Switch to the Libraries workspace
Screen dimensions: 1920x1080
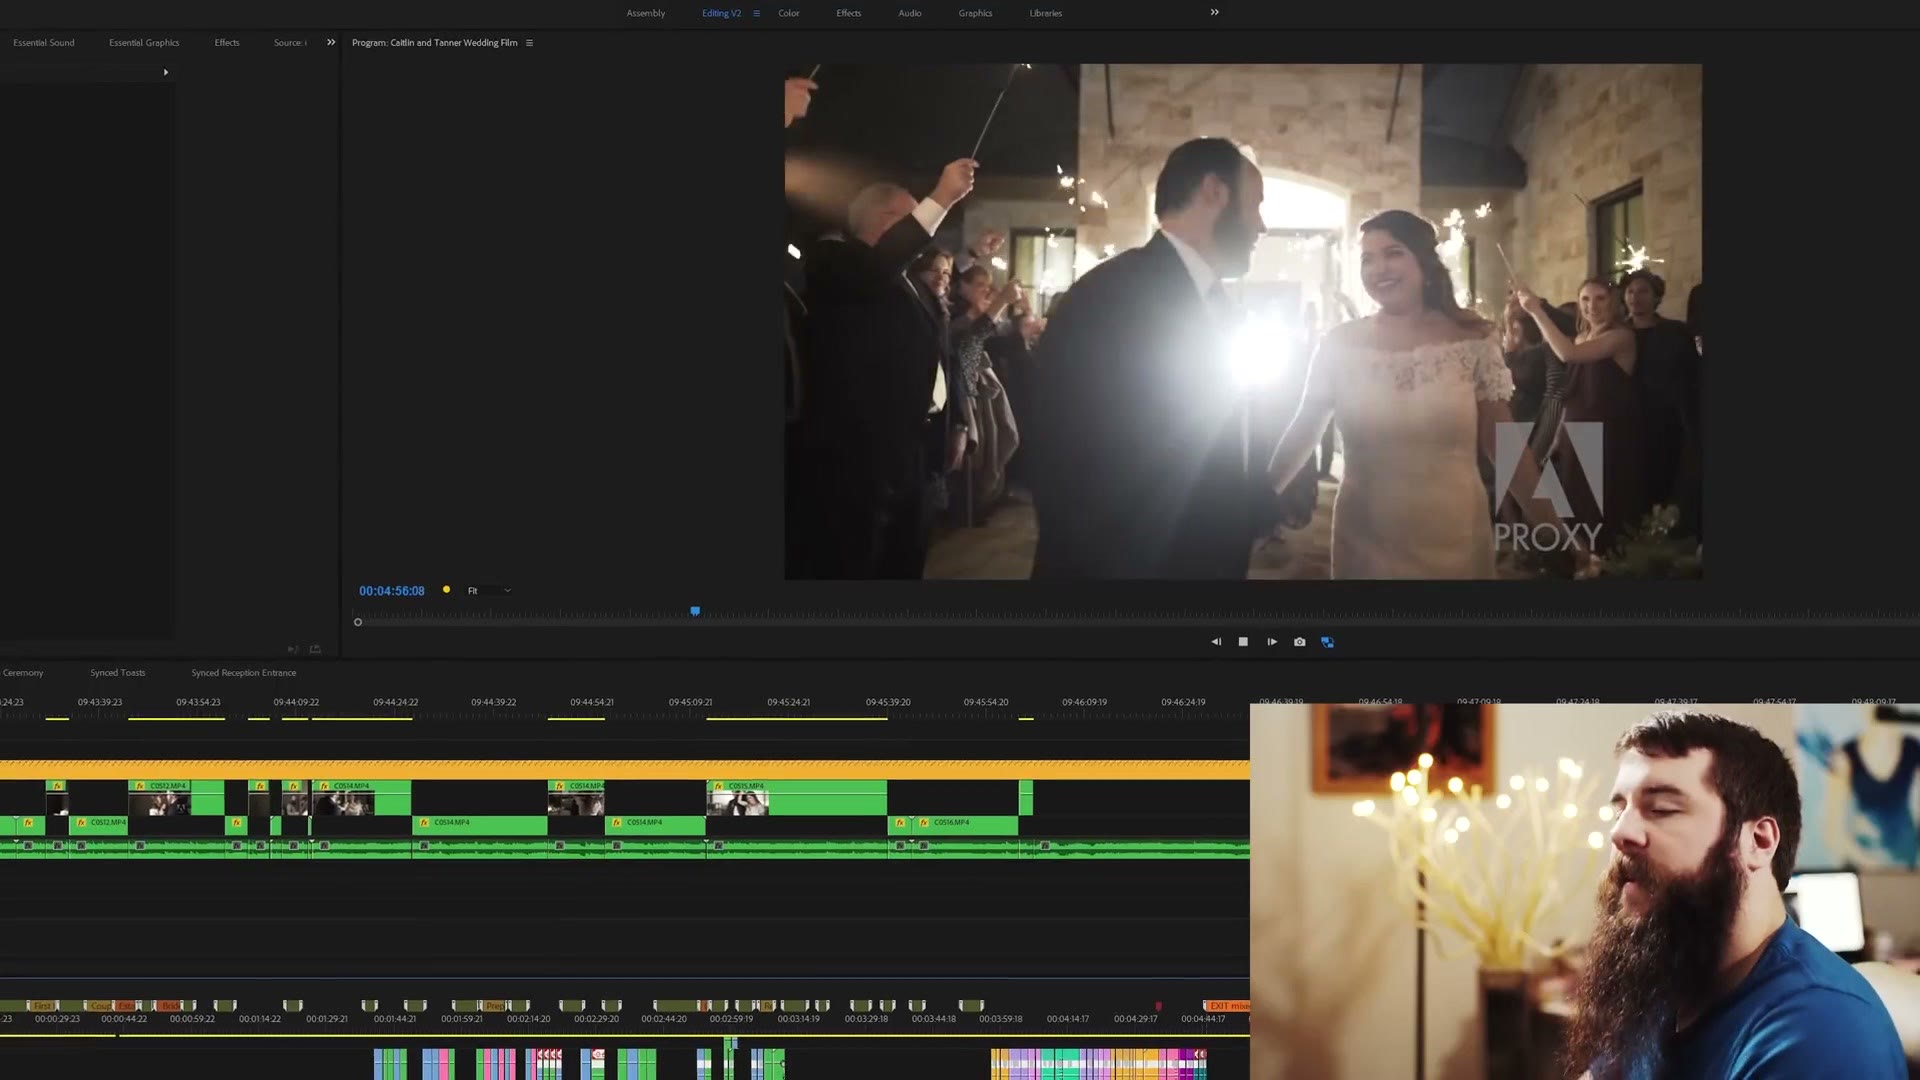(x=1046, y=13)
